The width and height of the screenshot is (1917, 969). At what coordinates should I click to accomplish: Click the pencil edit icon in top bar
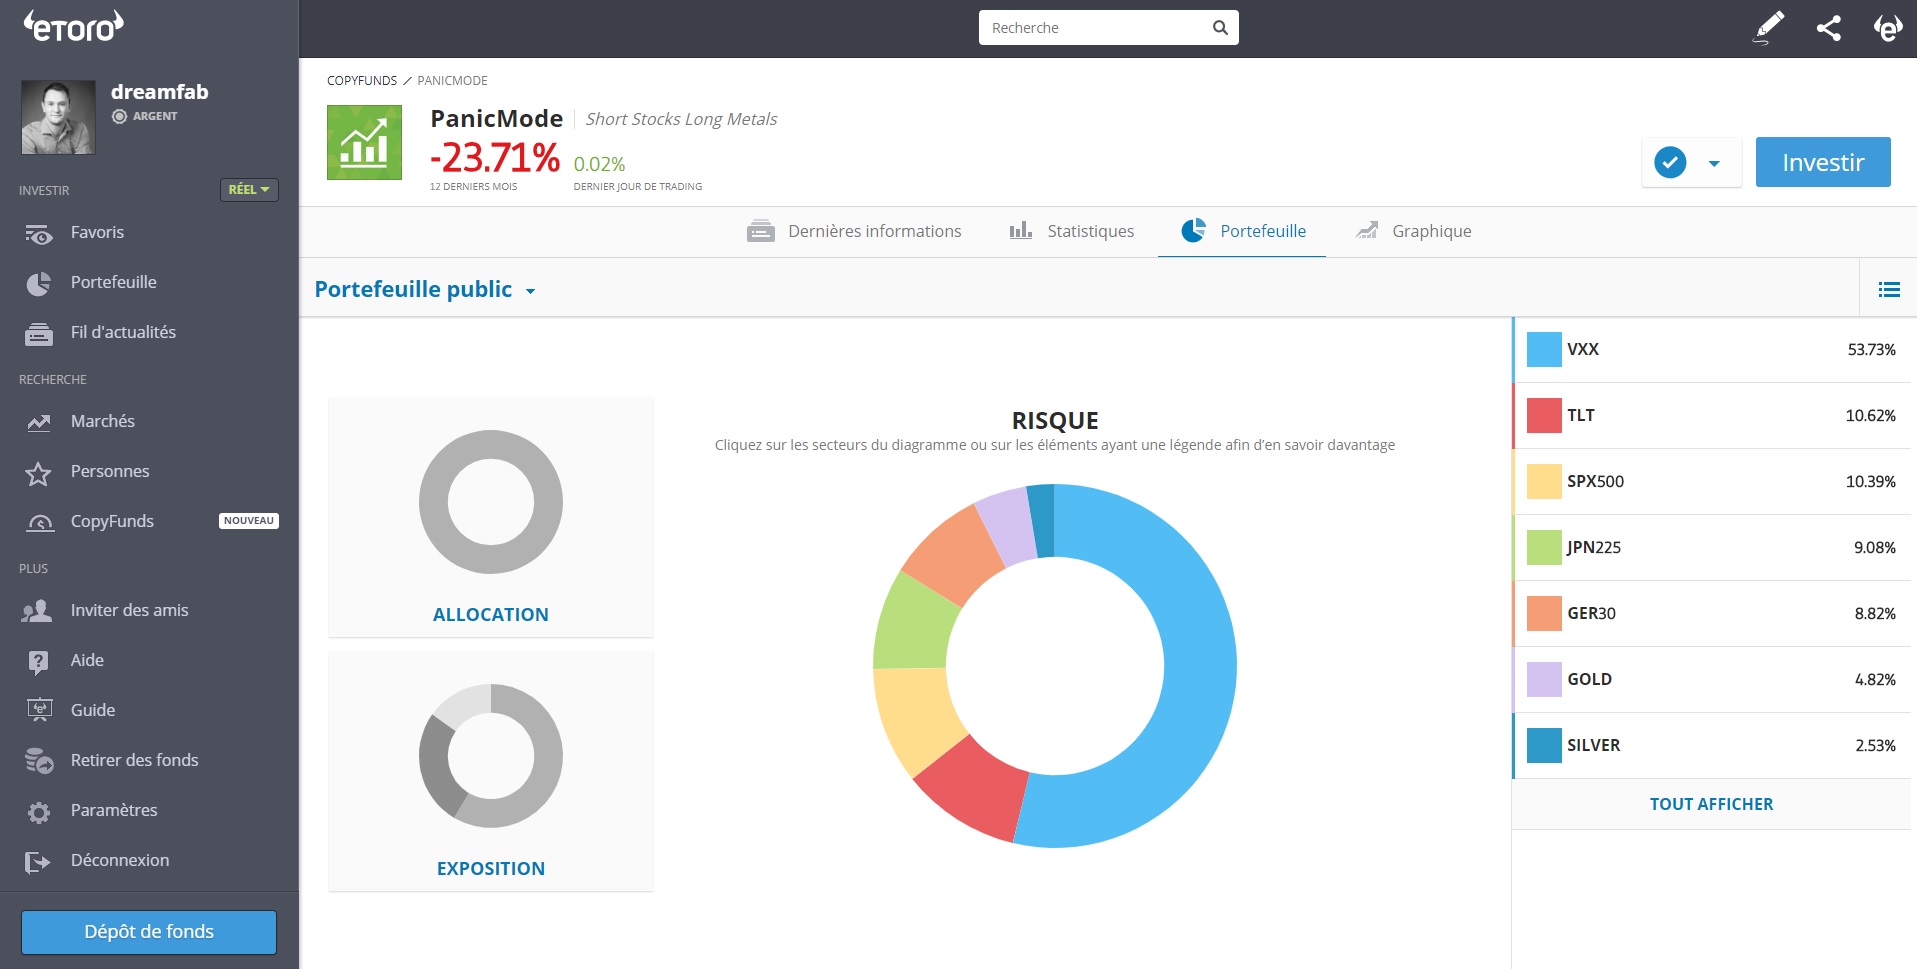[x=1769, y=27]
